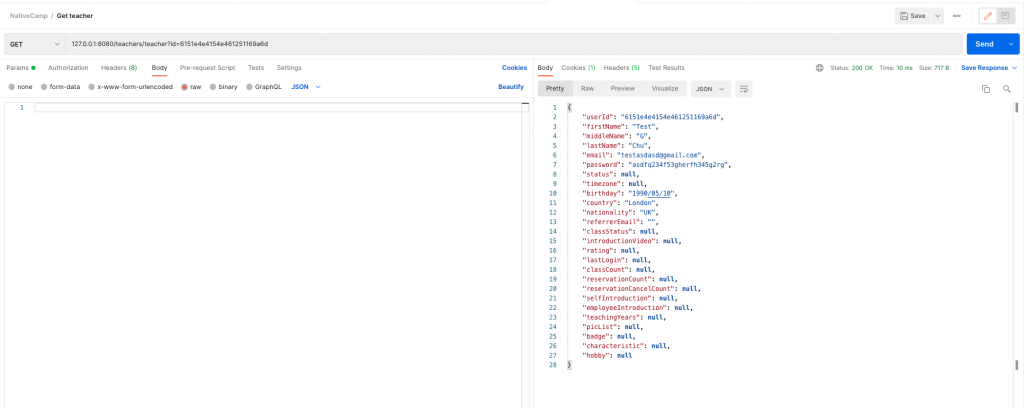Select the none body type
1024x408 pixels.
(x=20, y=87)
